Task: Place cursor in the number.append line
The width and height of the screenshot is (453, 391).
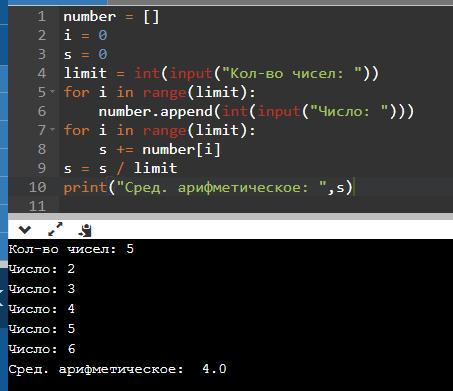Action: (x=256, y=111)
